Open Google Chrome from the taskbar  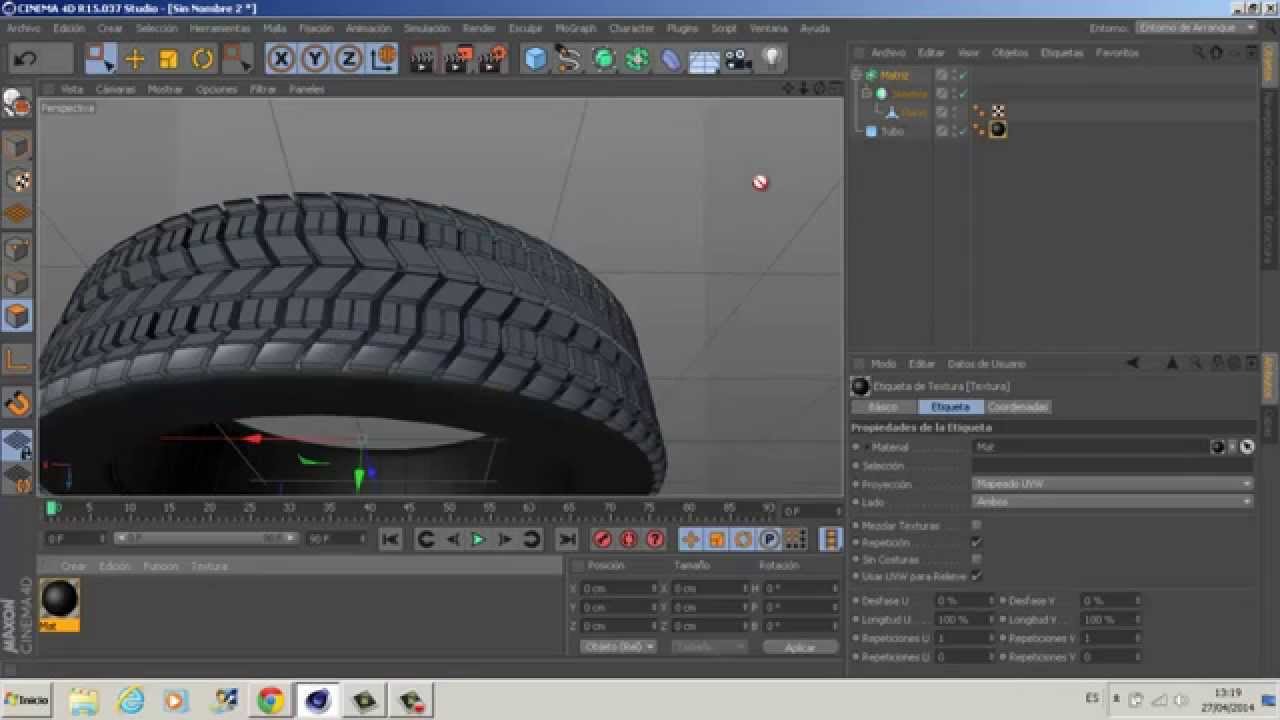tap(270, 700)
